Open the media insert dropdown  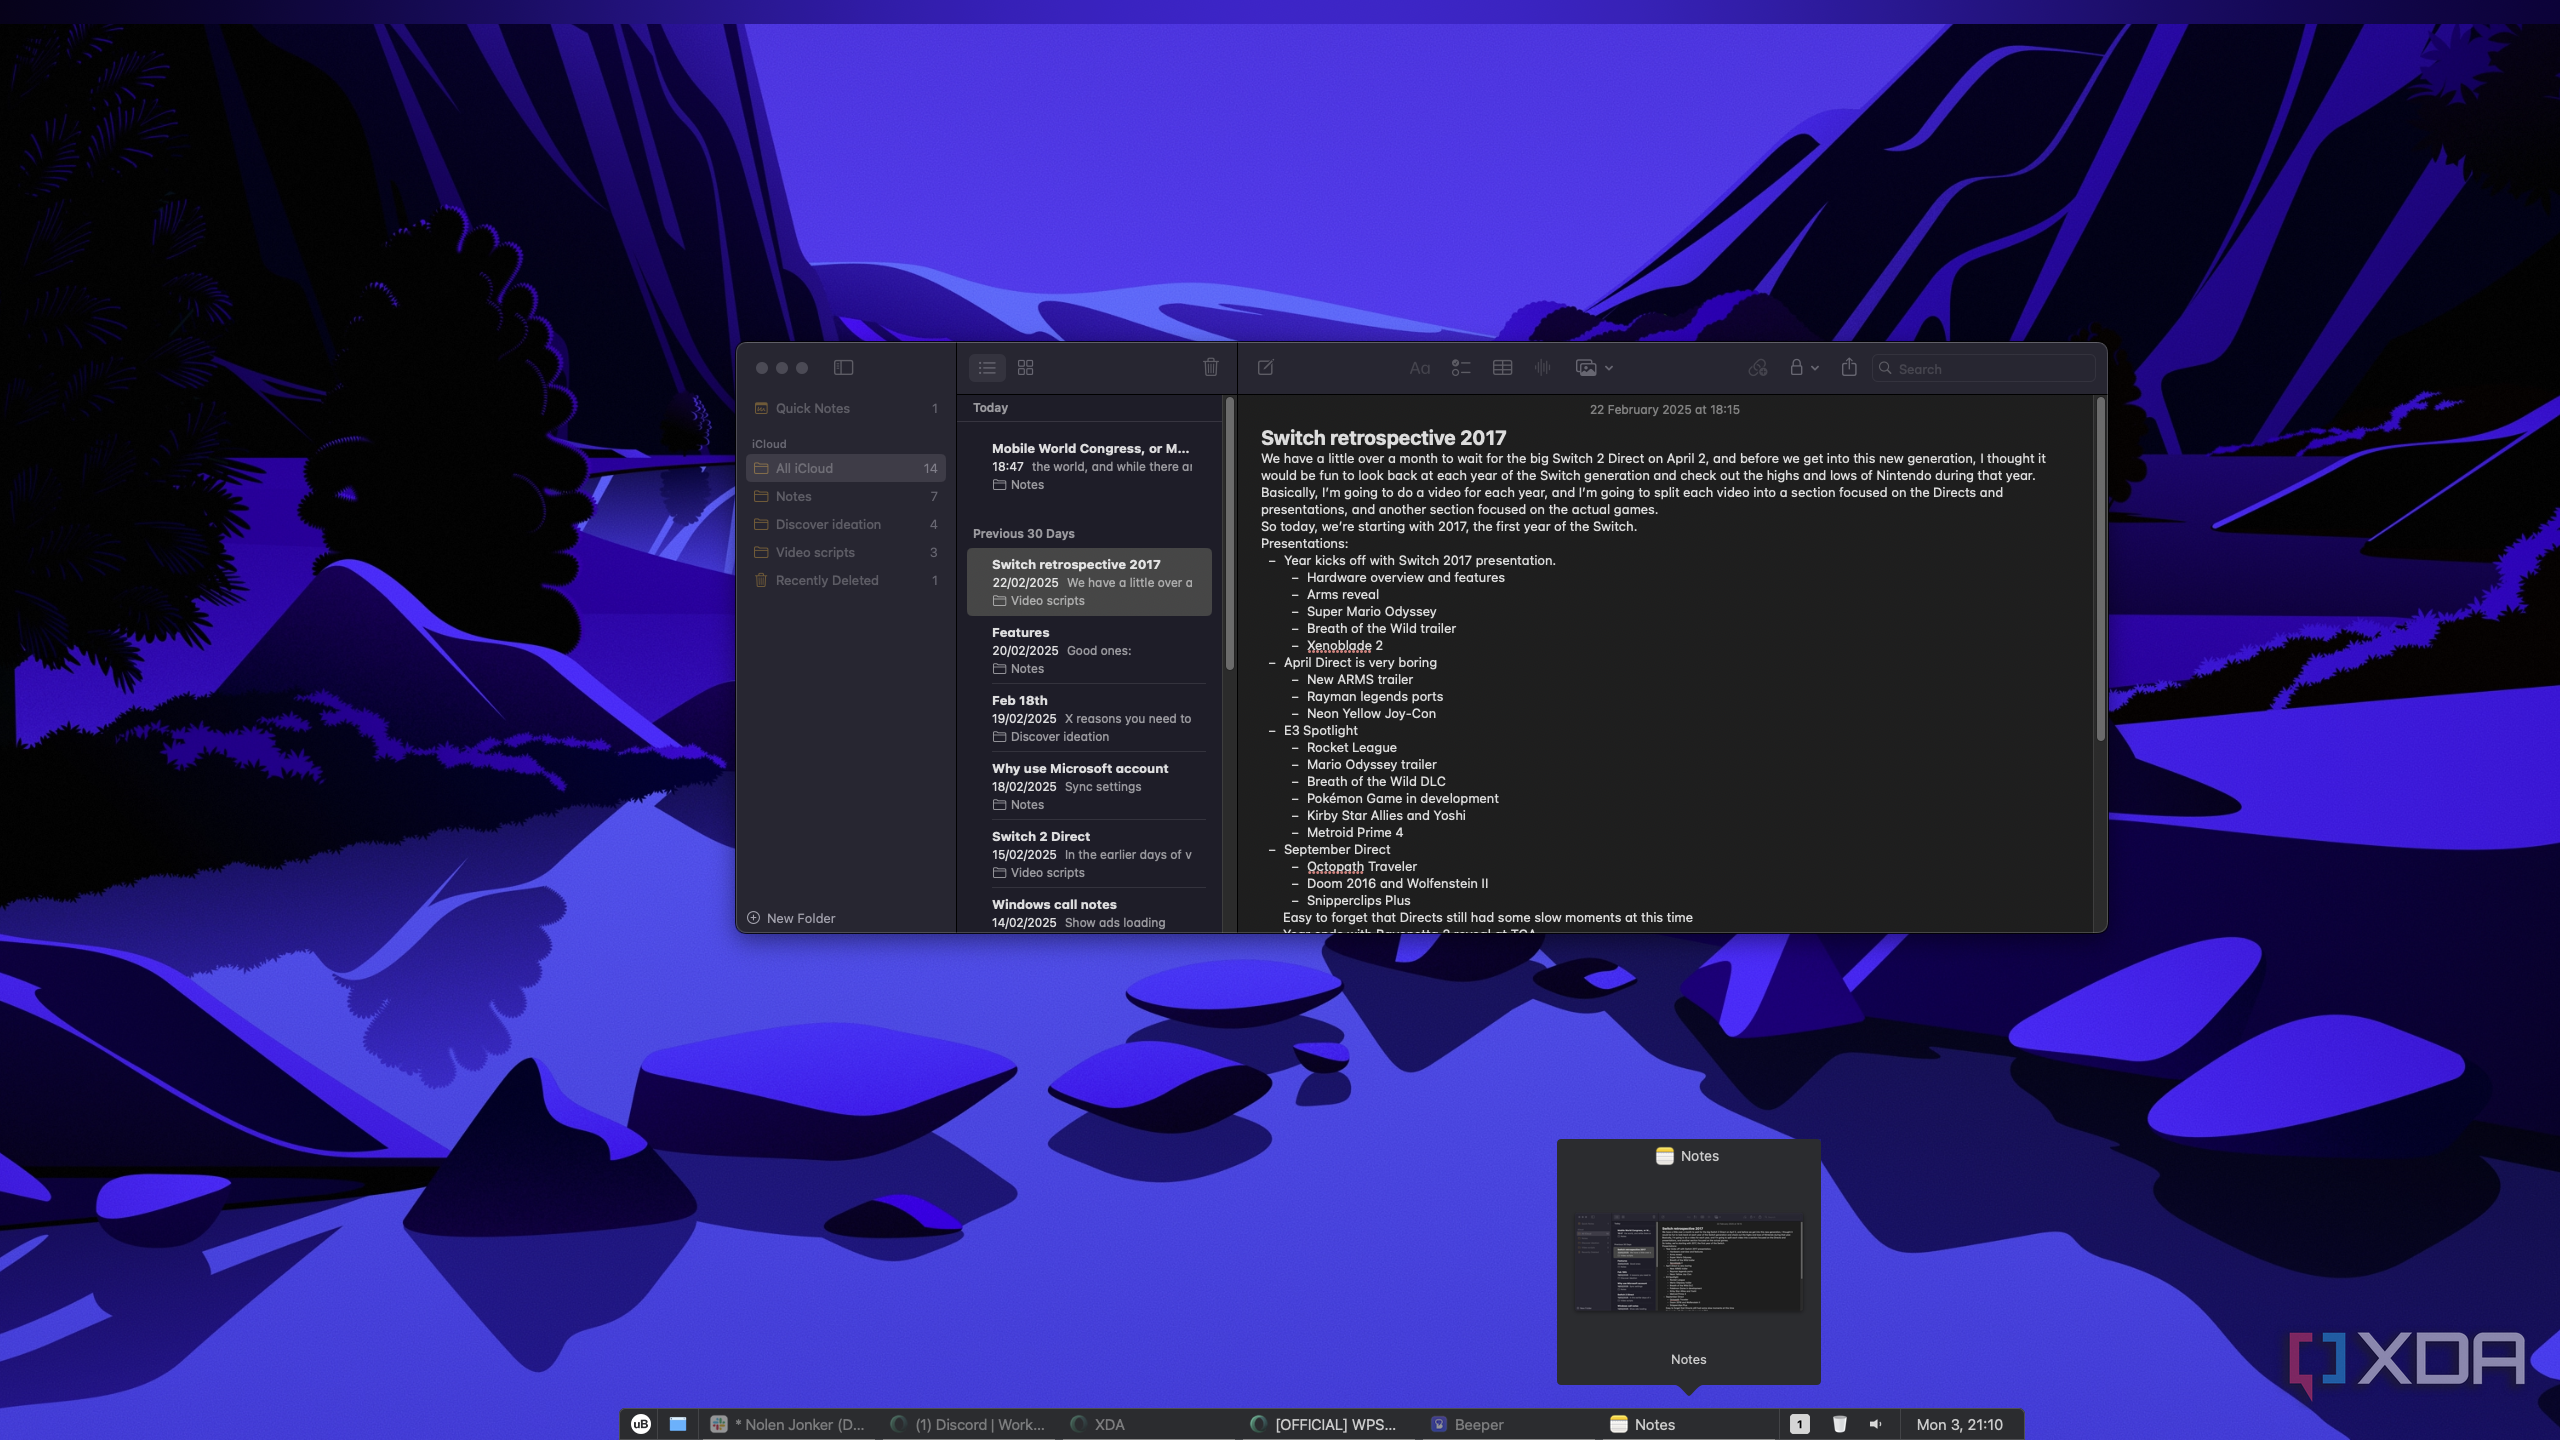pos(1594,368)
